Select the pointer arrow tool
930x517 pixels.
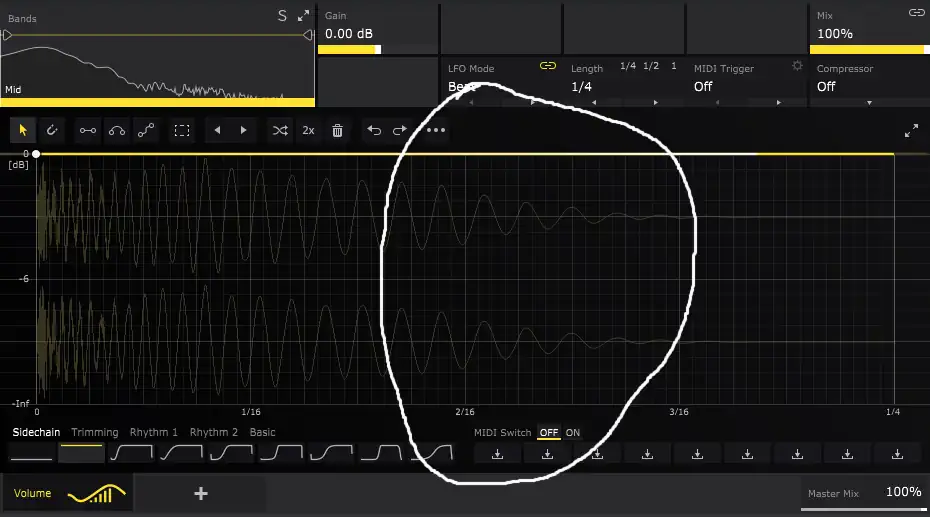point(23,130)
